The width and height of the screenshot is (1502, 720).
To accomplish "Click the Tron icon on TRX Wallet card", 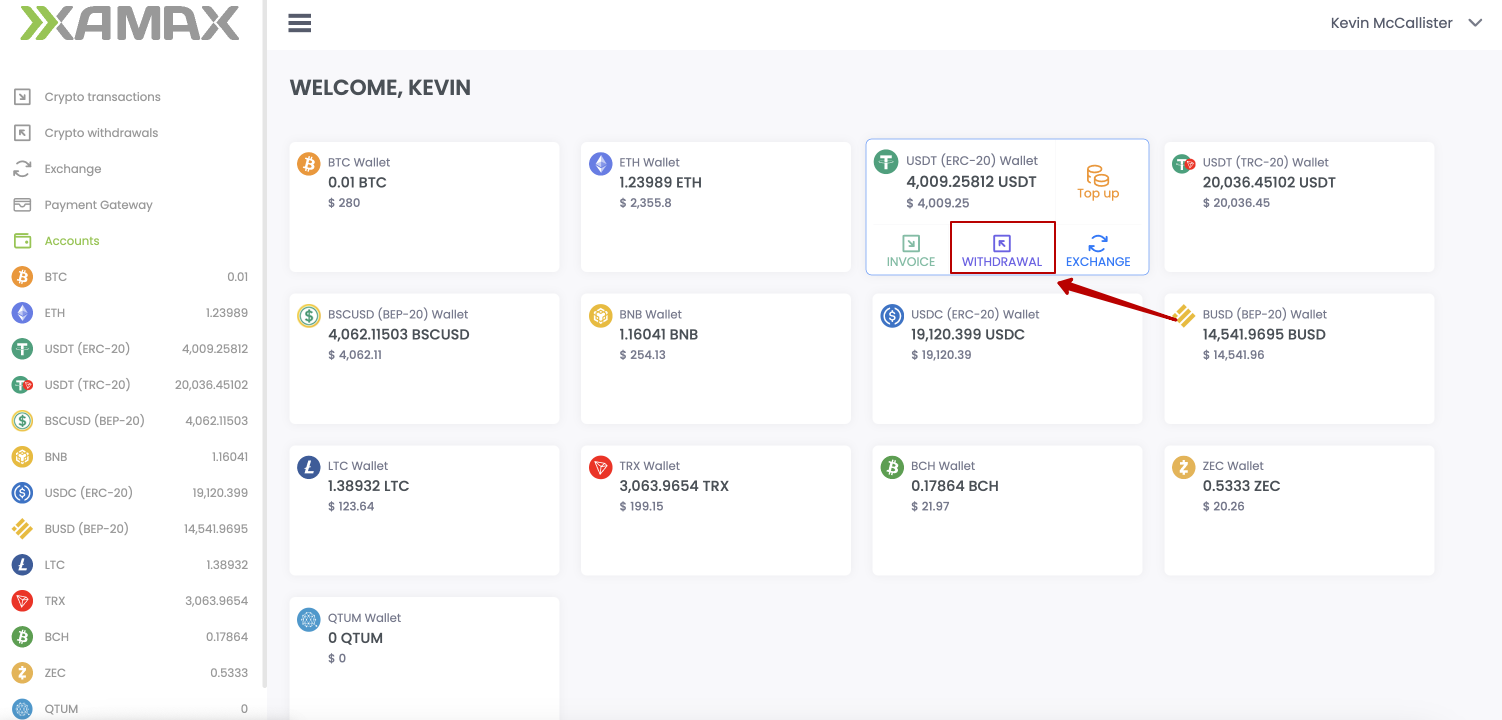I will click(x=600, y=467).
